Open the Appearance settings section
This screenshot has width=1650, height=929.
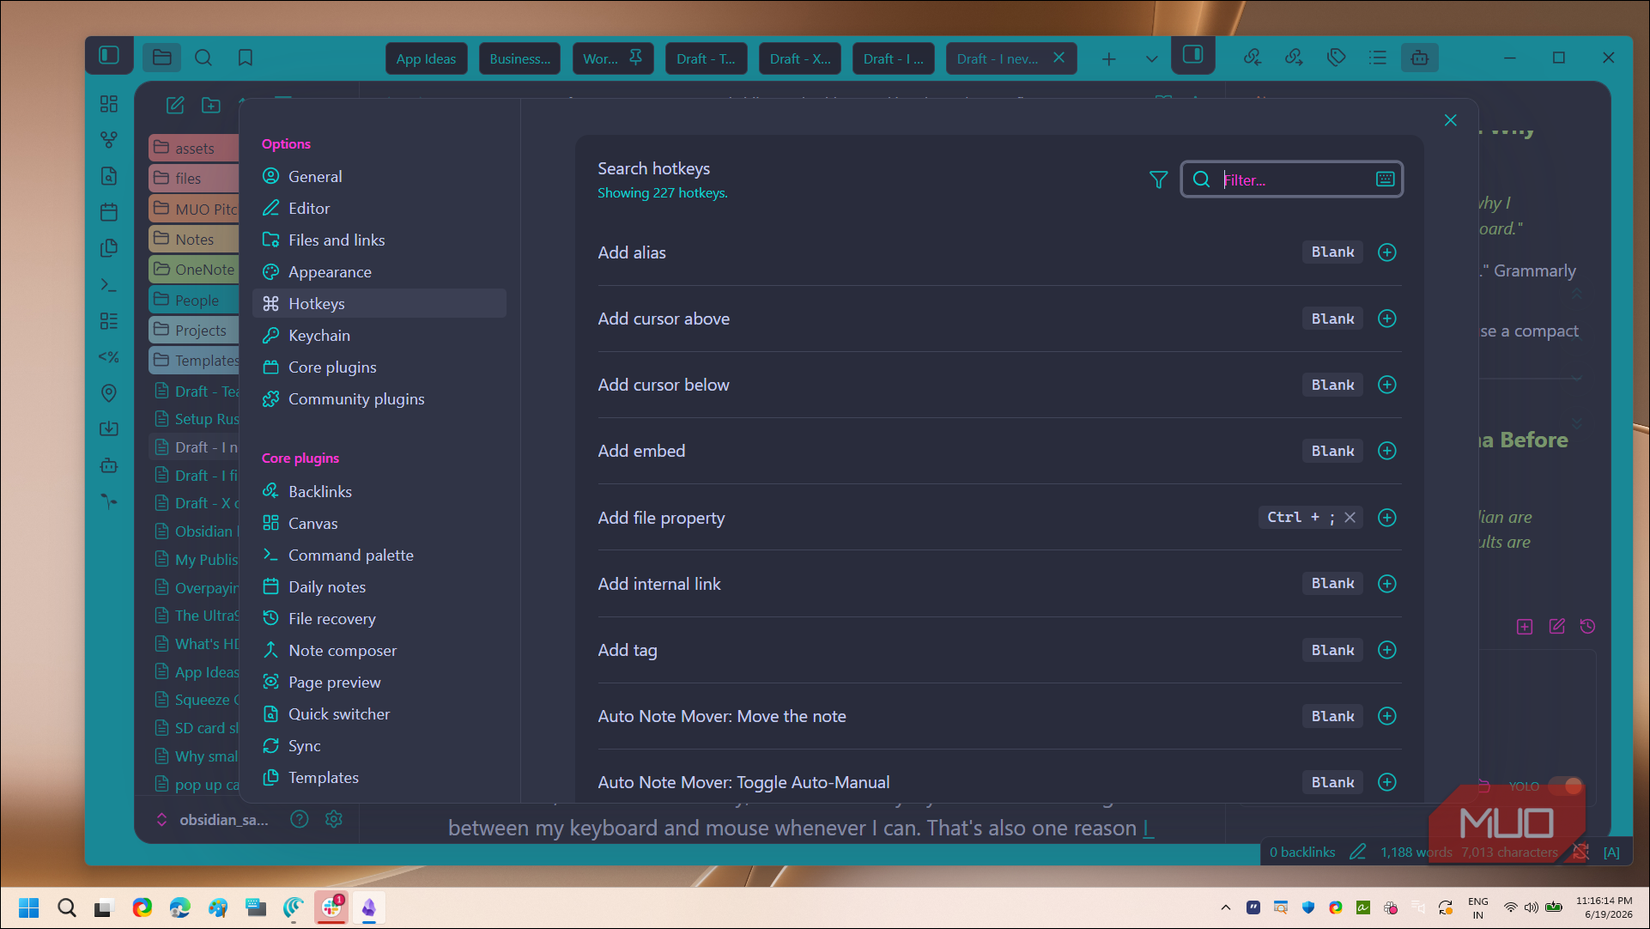click(x=379, y=272)
